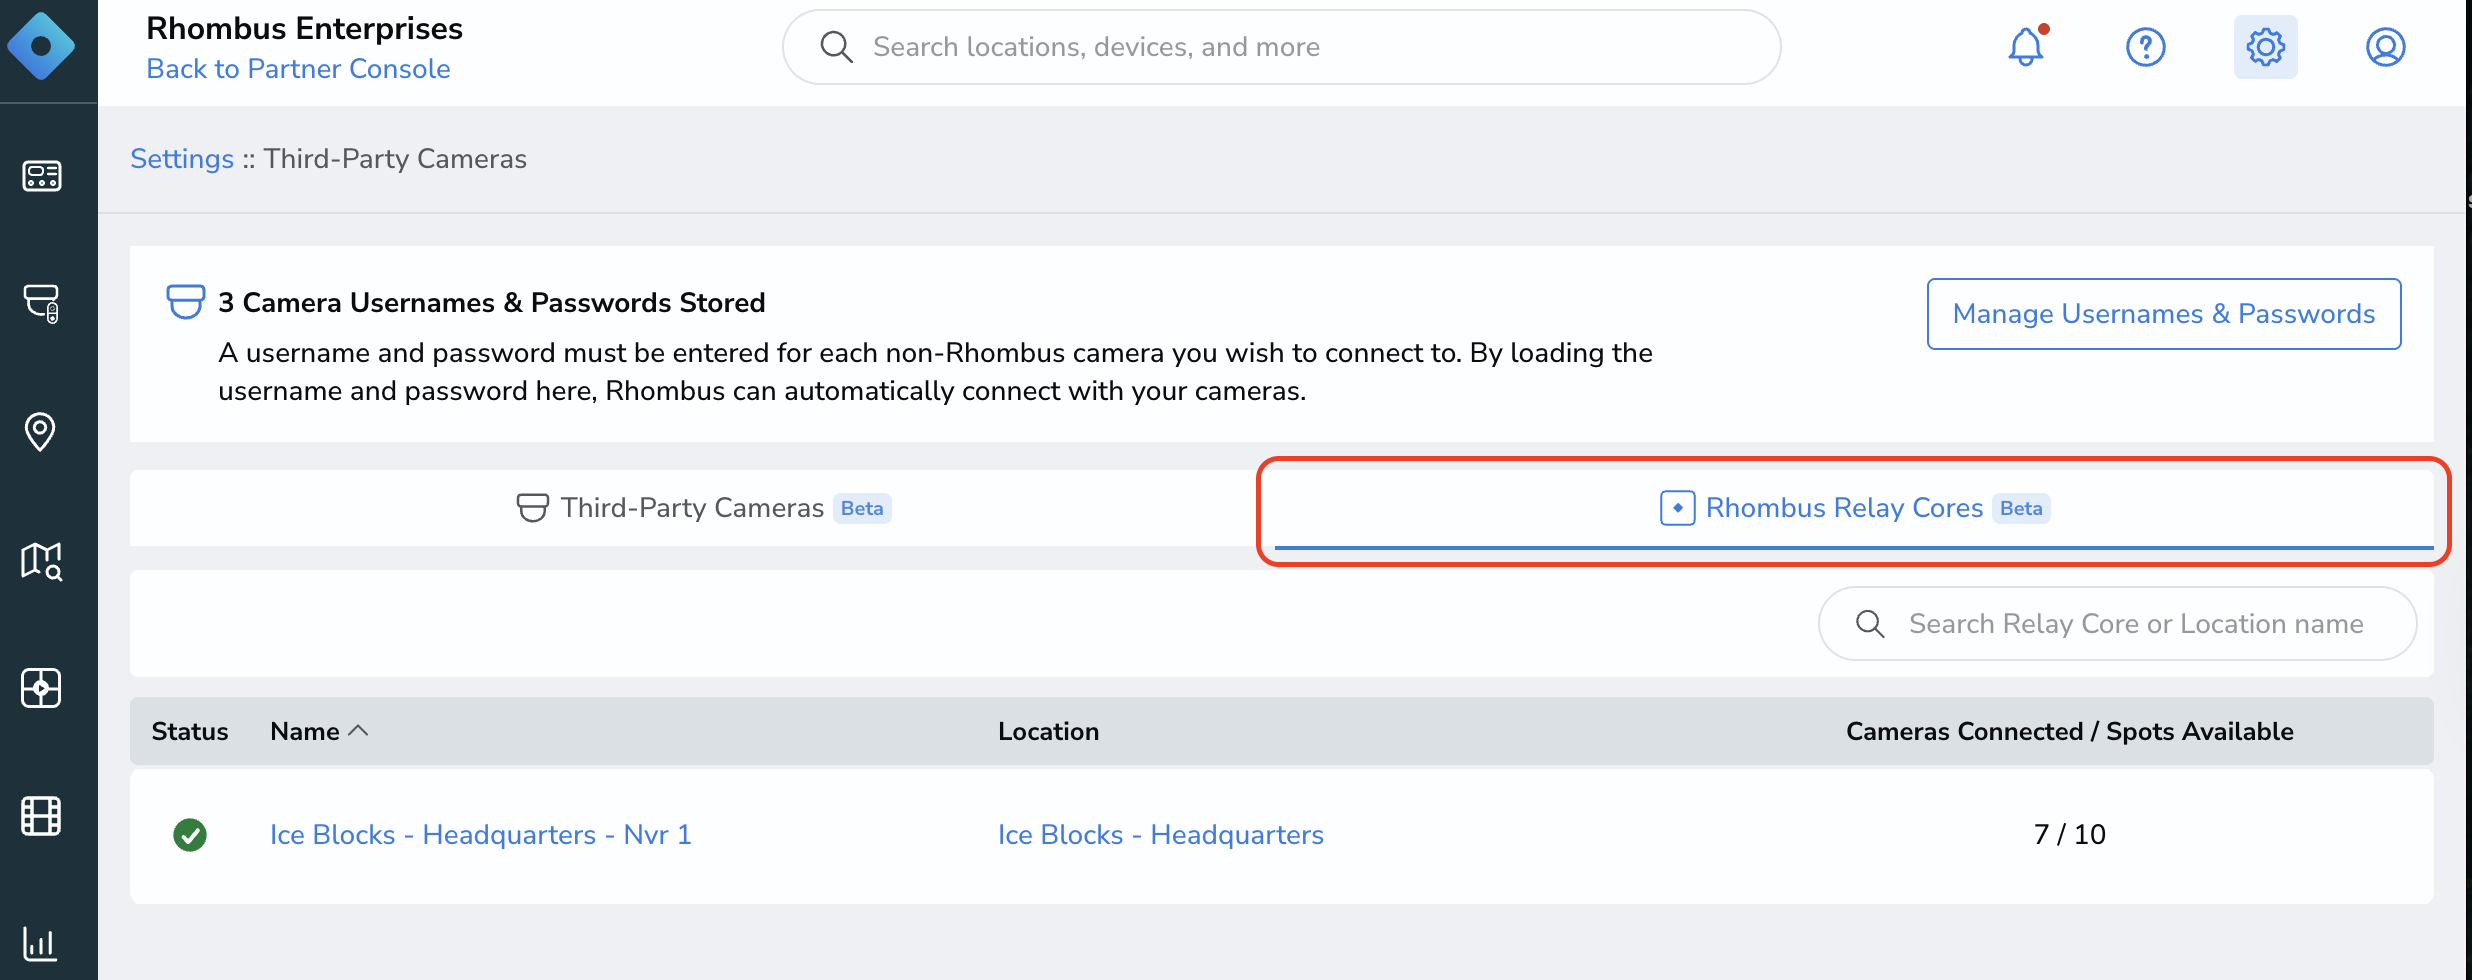Click the notifications bell icon
Screen dimensions: 2472x980
point(2026,46)
